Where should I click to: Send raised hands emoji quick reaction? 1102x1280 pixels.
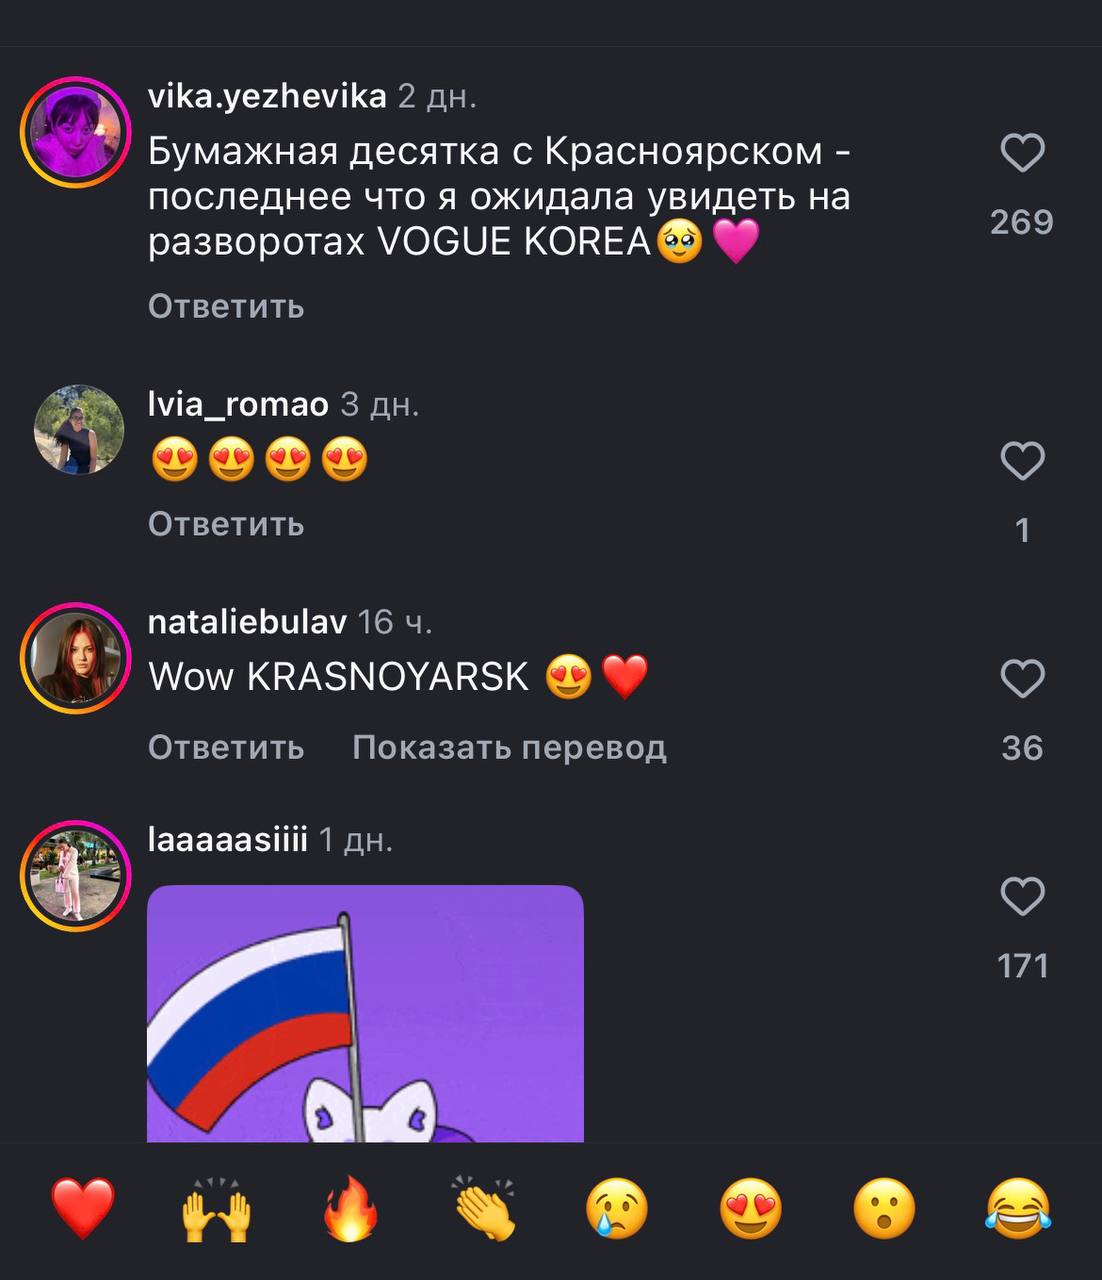click(217, 1209)
